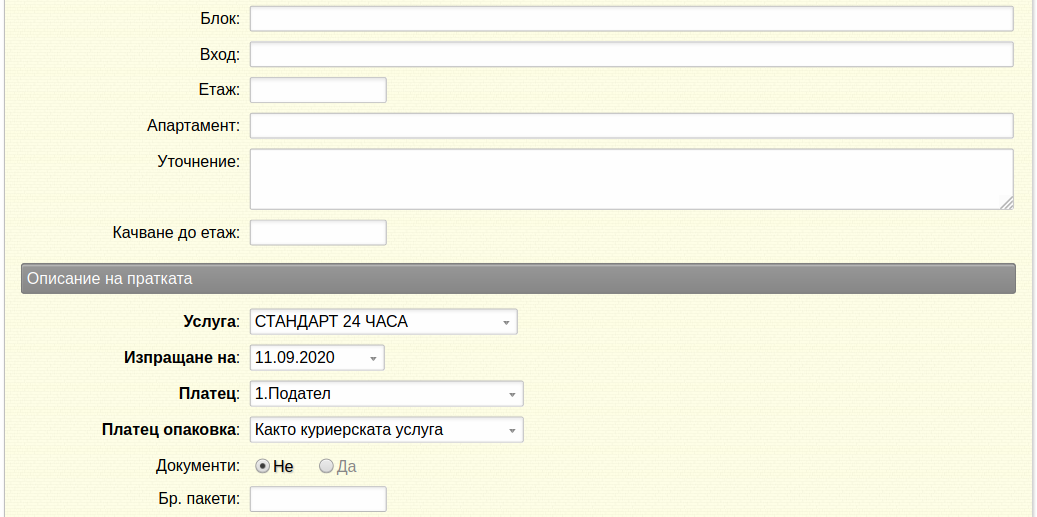
Task: Open the Платец опаковка dropdown
Action: (386, 430)
